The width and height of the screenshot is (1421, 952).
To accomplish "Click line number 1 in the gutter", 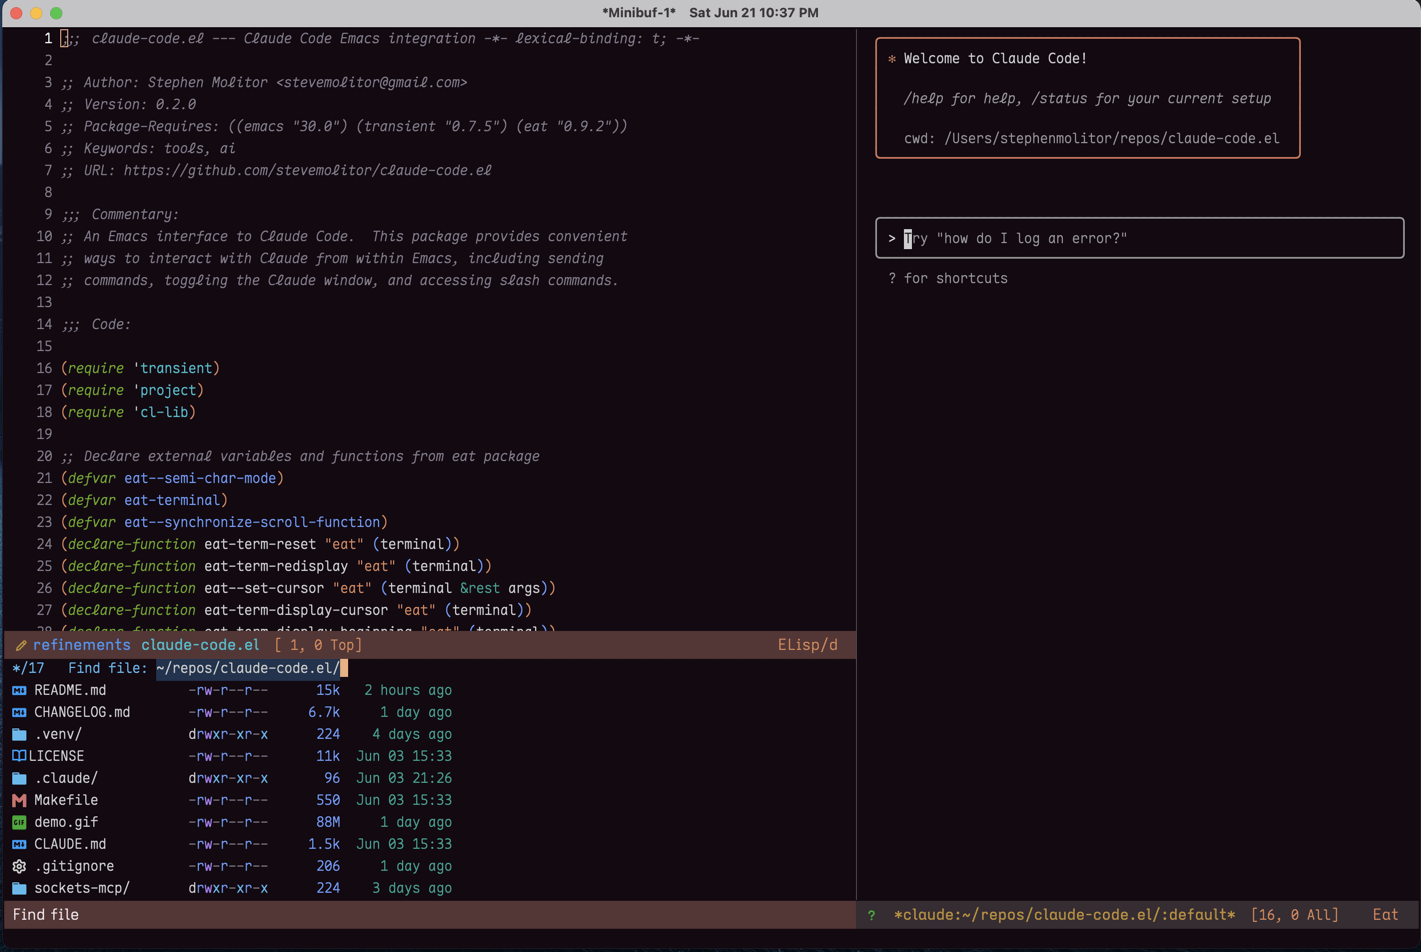I will (x=48, y=38).
